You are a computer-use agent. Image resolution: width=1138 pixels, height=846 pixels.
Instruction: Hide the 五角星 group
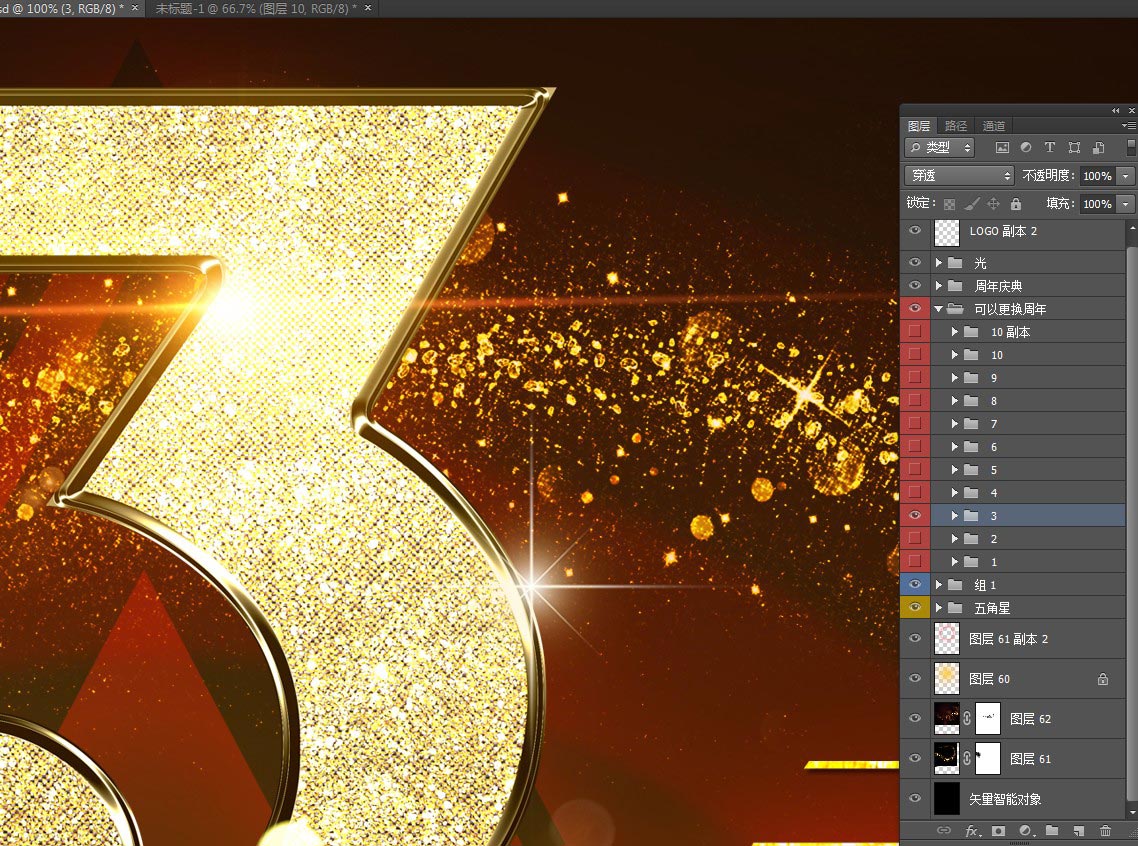(915, 607)
